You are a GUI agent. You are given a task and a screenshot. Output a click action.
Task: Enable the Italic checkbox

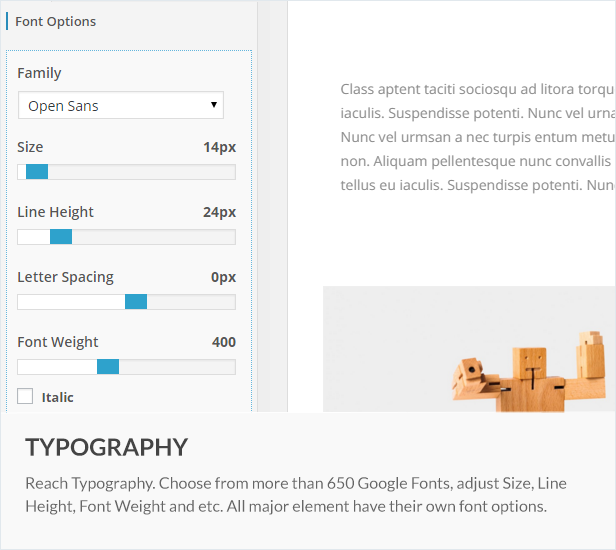point(25,396)
